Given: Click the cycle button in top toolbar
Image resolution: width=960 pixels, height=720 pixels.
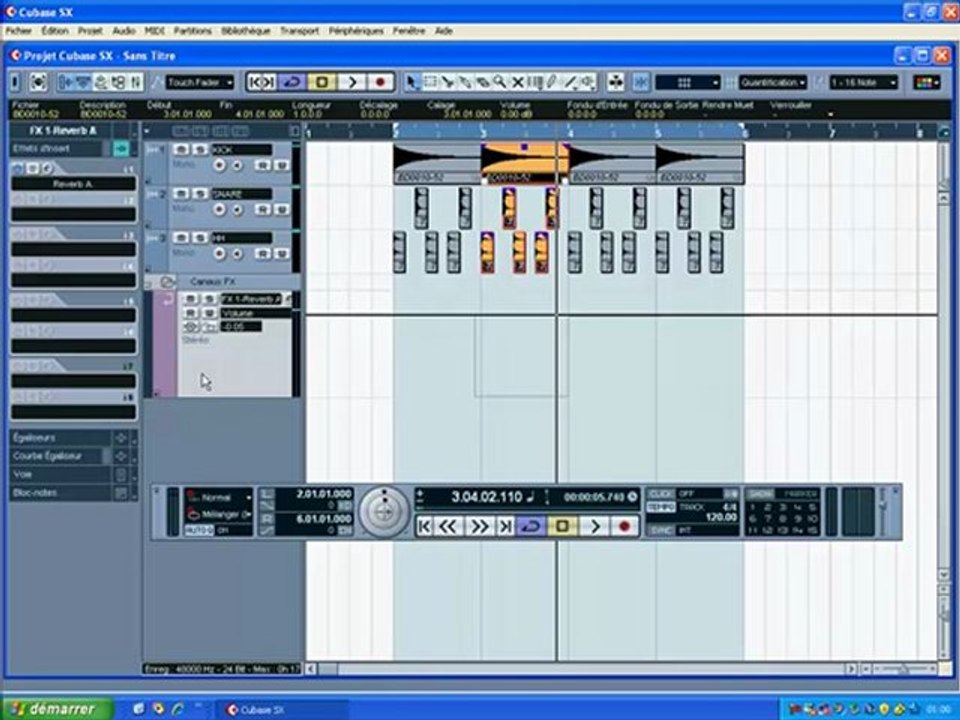Looking at the screenshot, I should point(292,82).
